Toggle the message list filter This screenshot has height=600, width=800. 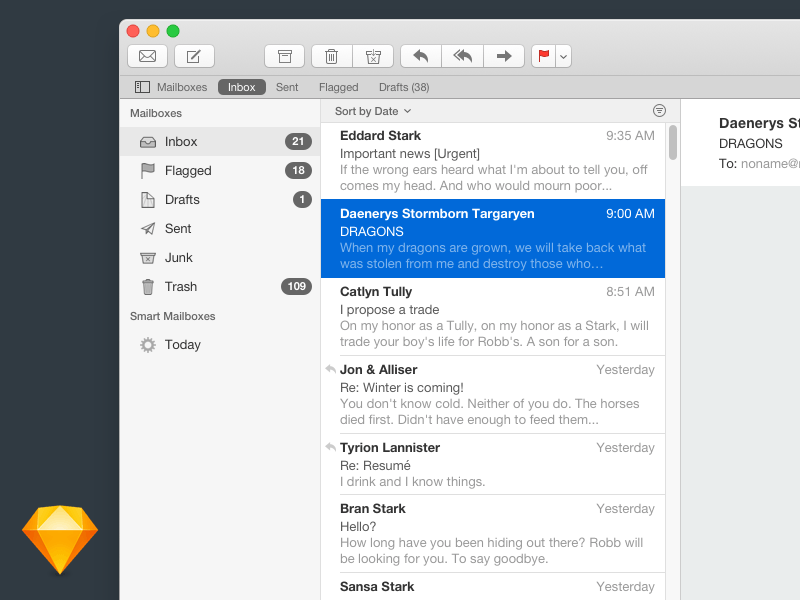click(659, 110)
